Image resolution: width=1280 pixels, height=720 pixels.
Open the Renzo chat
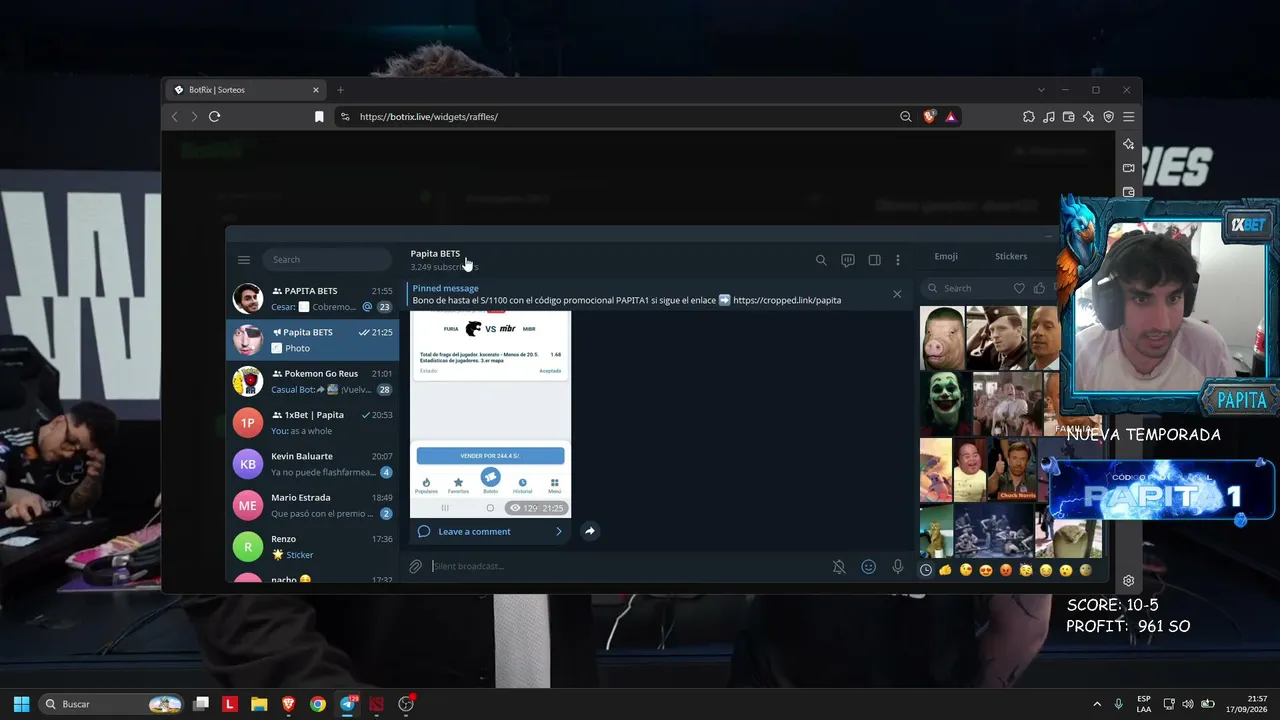(312, 546)
